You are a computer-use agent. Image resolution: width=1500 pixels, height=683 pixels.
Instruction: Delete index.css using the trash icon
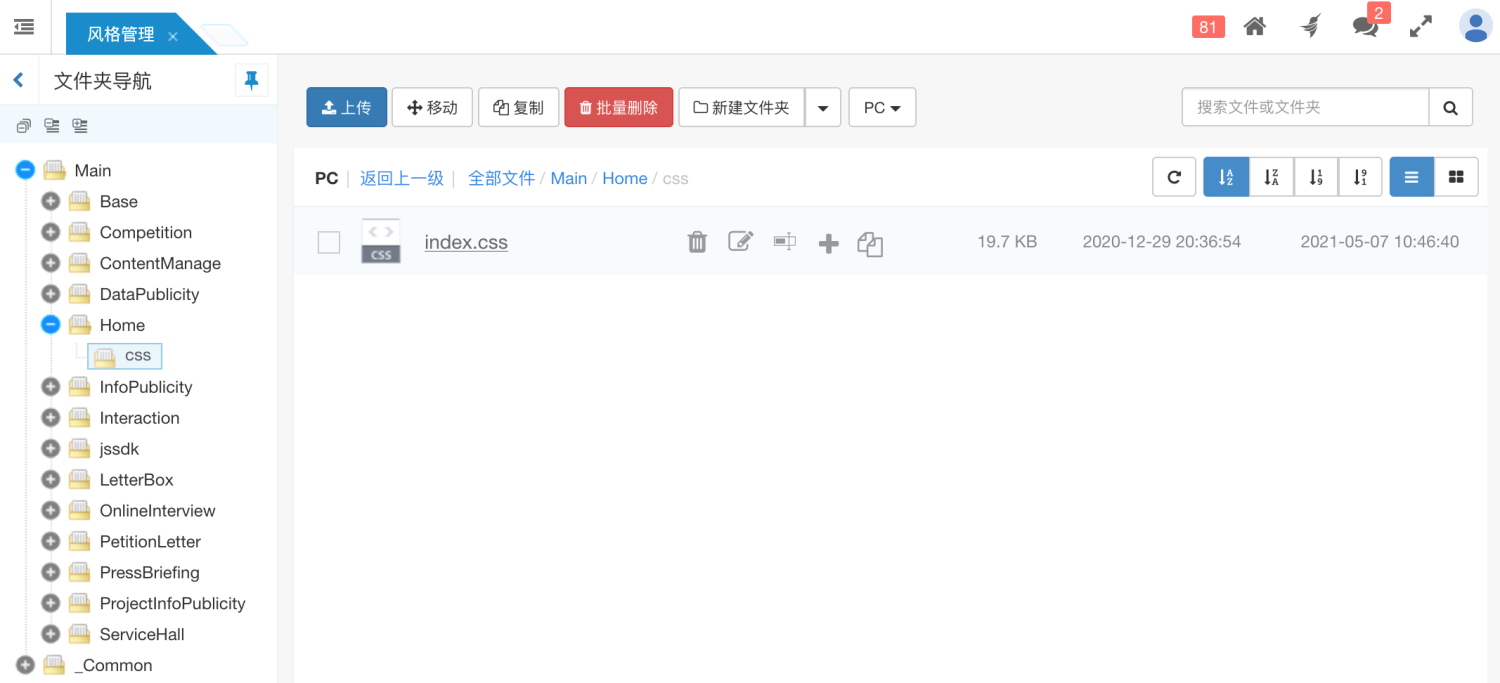tap(697, 242)
